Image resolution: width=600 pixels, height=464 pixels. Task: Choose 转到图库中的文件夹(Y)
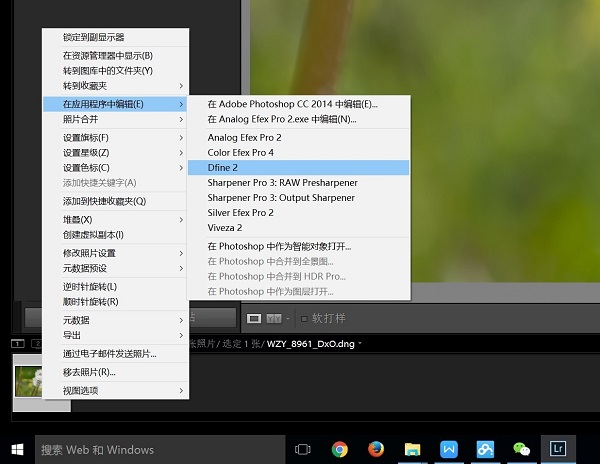(x=115, y=71)
